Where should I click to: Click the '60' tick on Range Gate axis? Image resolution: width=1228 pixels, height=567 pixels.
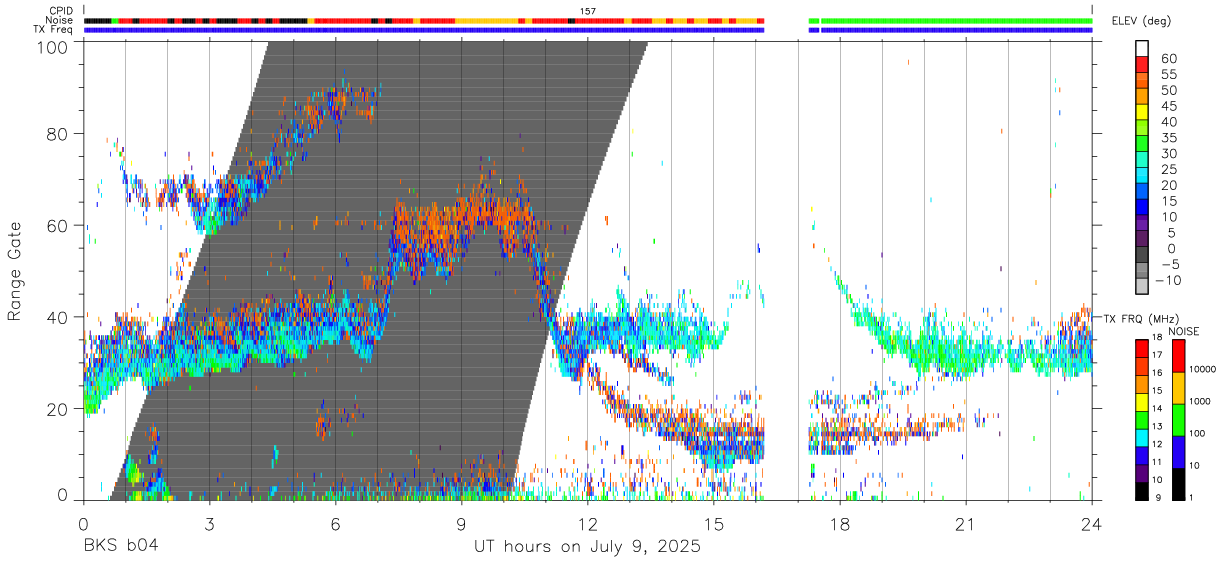(x=59, y=225)
